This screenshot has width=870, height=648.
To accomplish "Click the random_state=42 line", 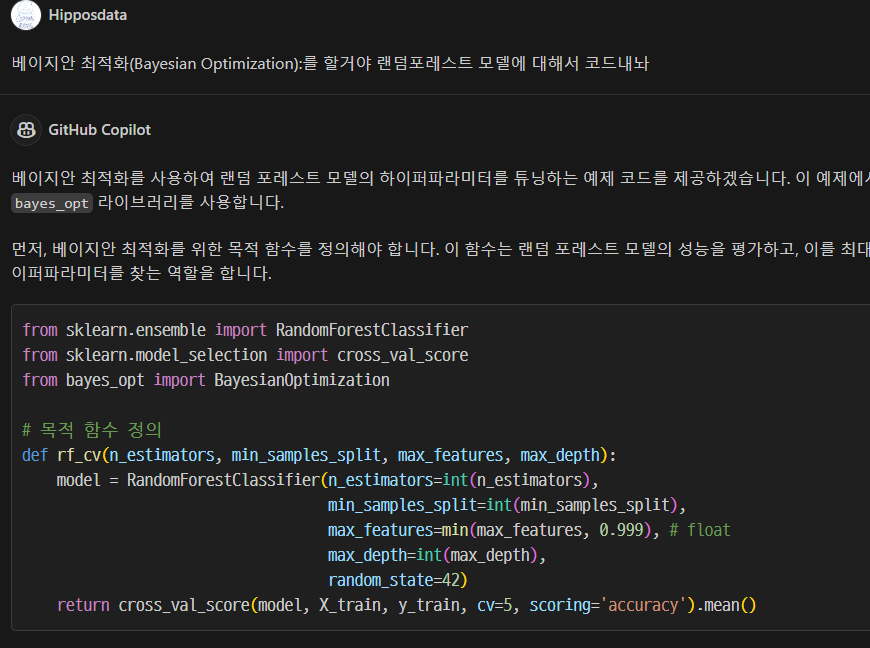I will [x=397, y=580].
